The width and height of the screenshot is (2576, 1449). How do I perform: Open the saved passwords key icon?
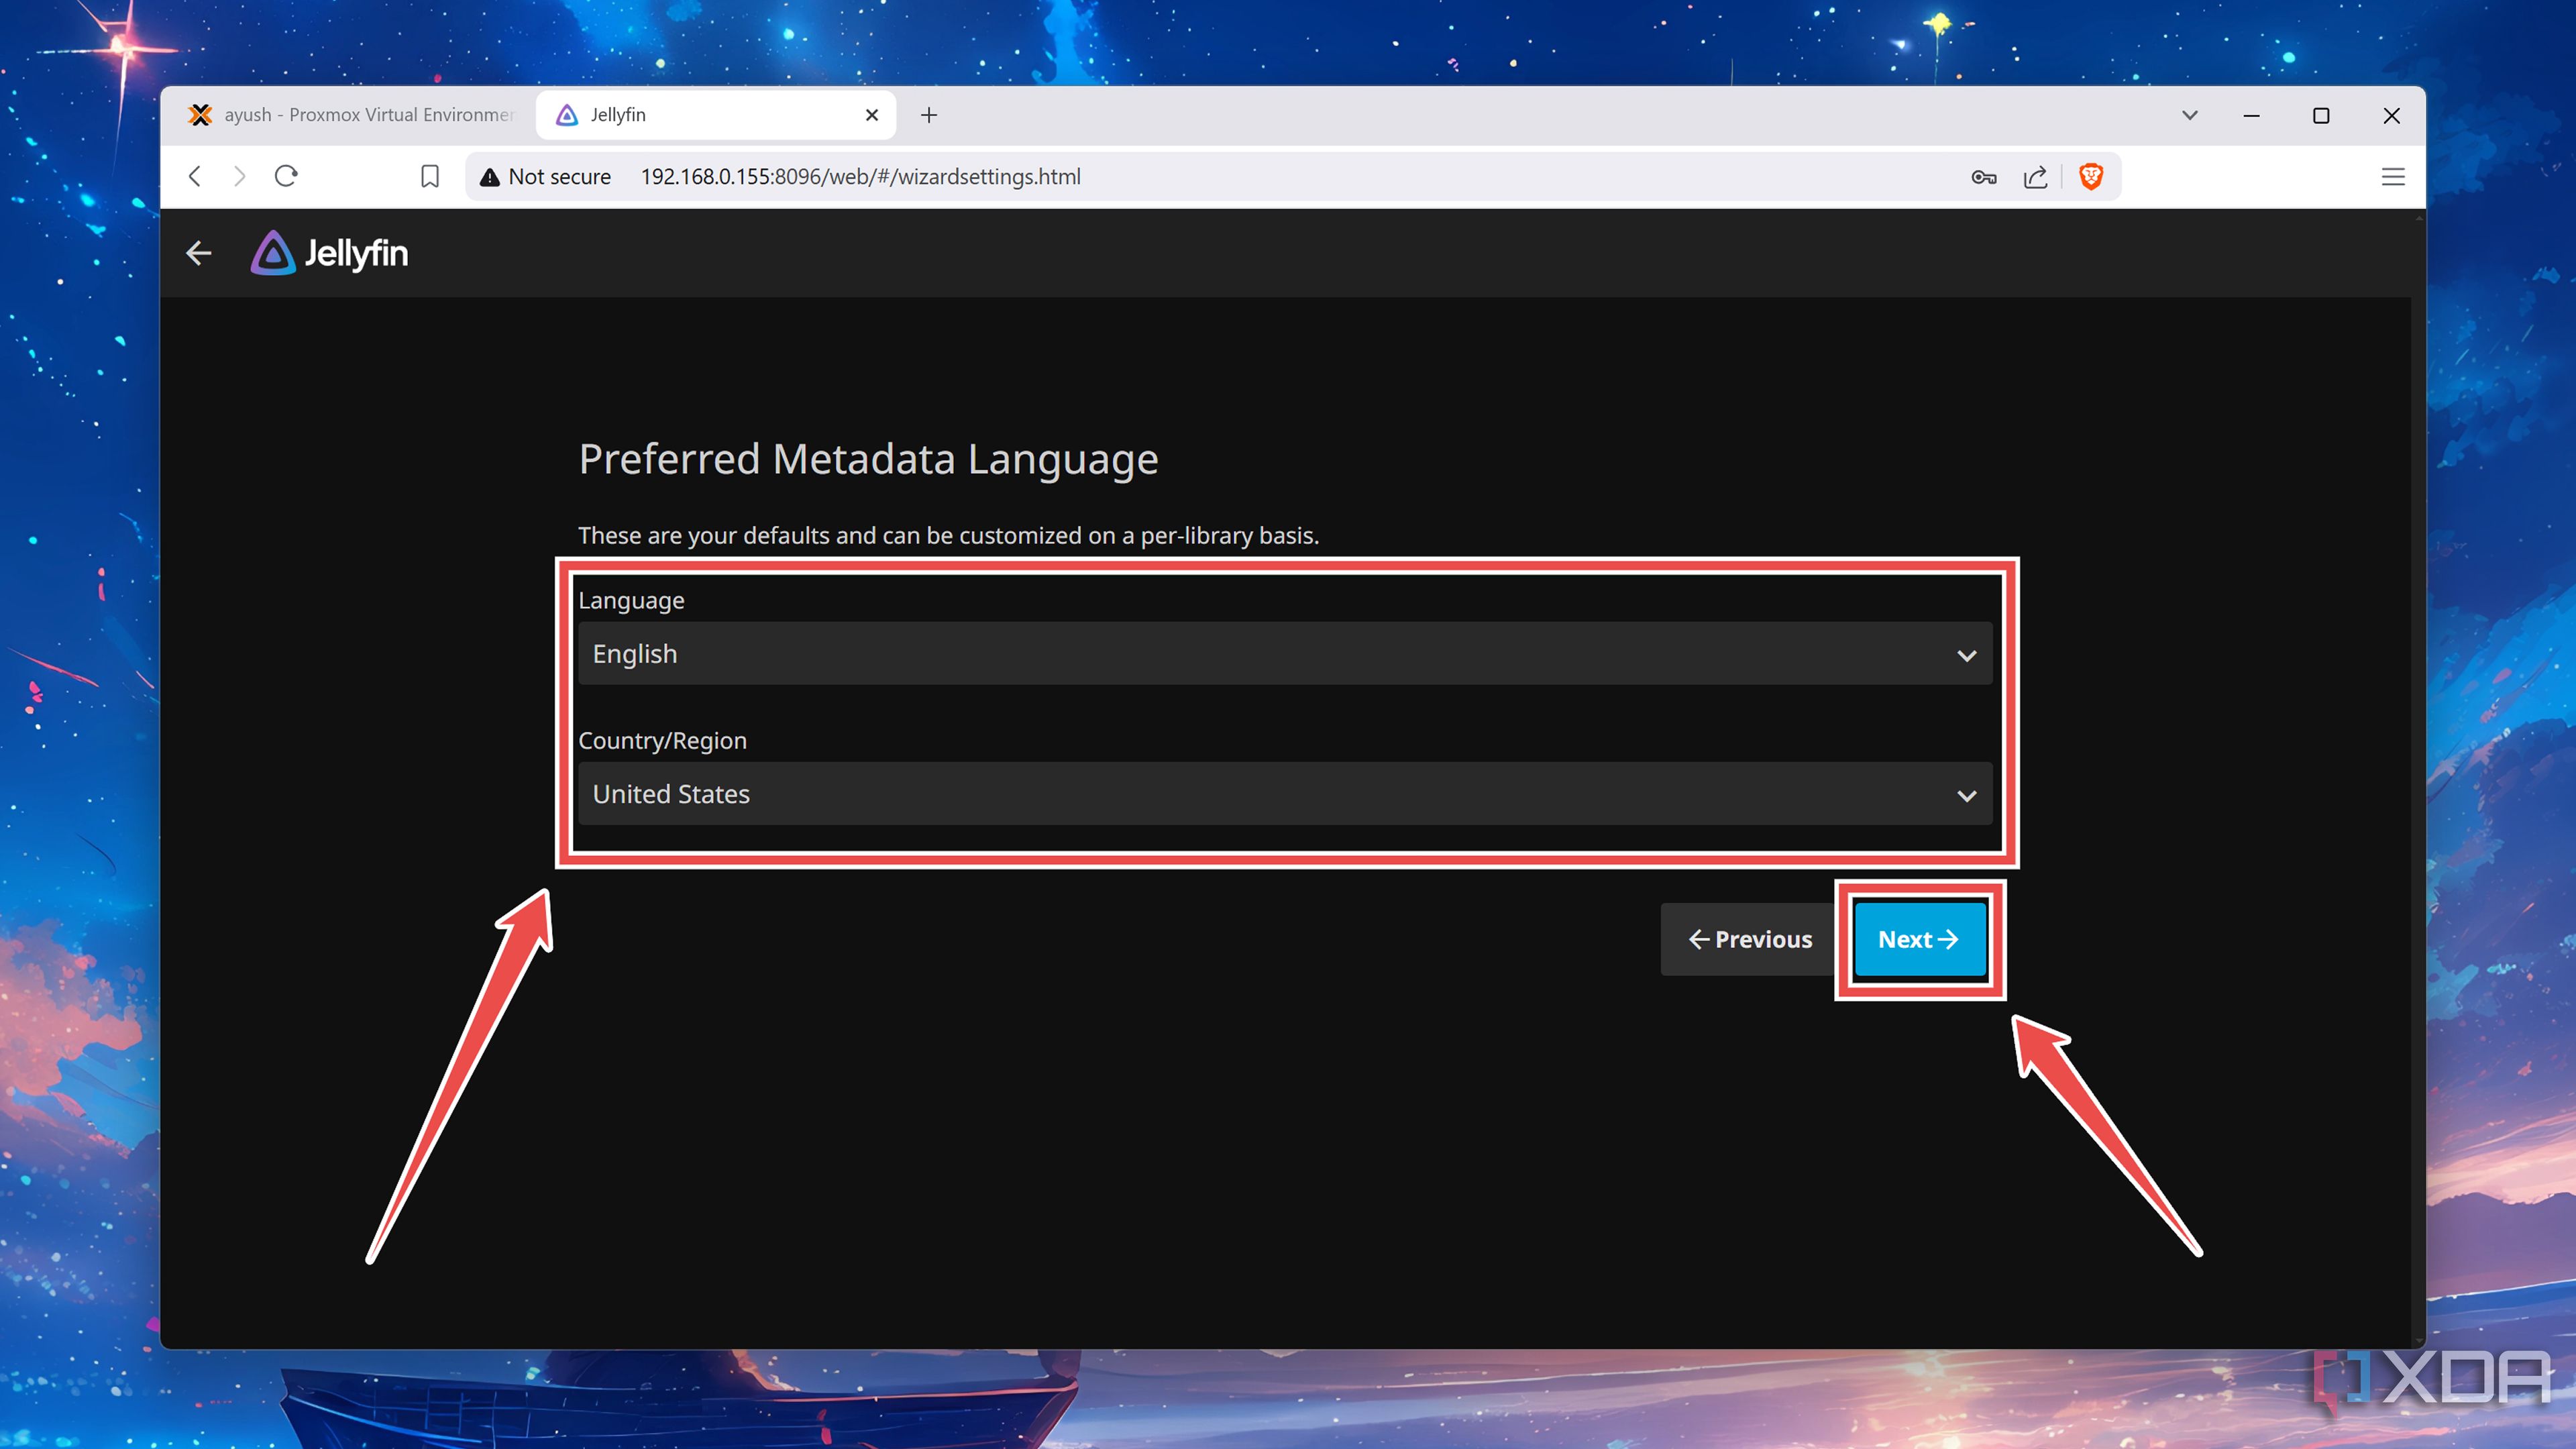[1984, 176]
